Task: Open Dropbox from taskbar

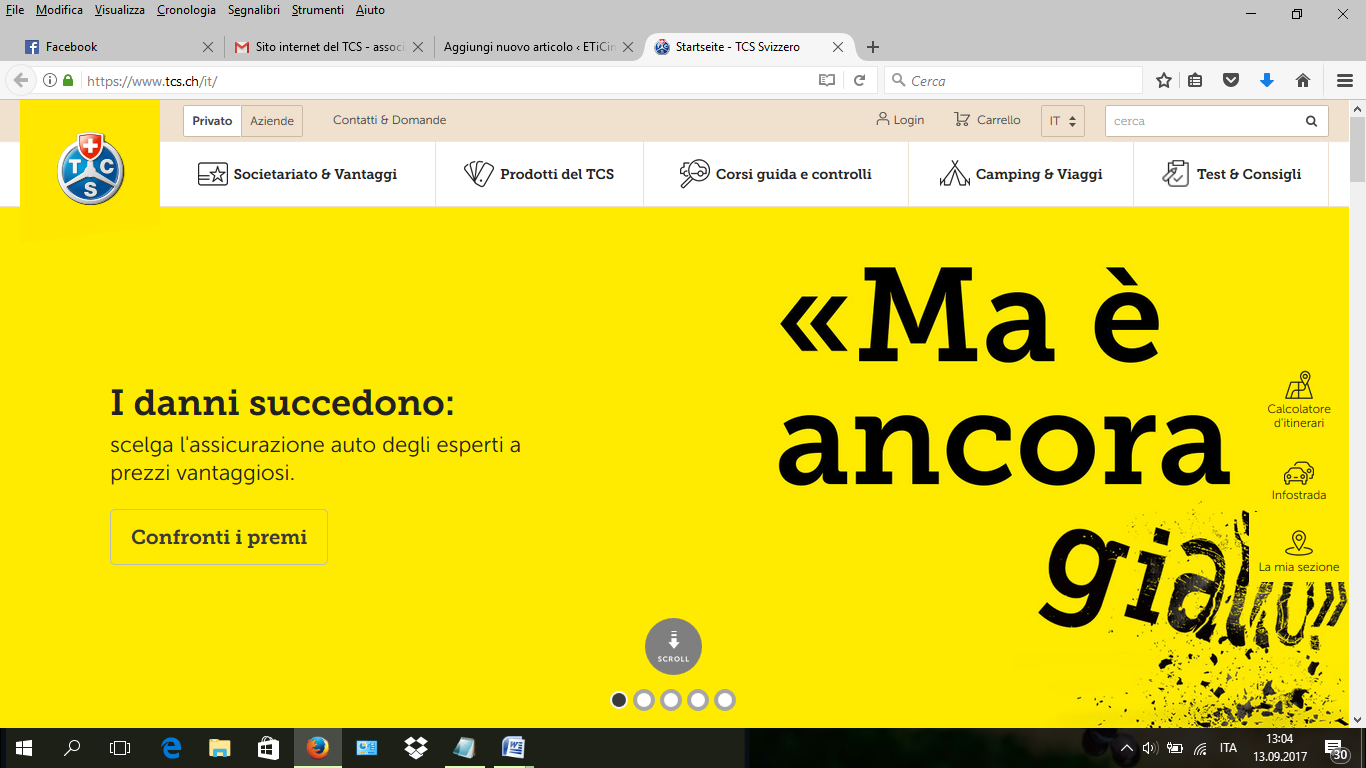Action: coord(416,747)
